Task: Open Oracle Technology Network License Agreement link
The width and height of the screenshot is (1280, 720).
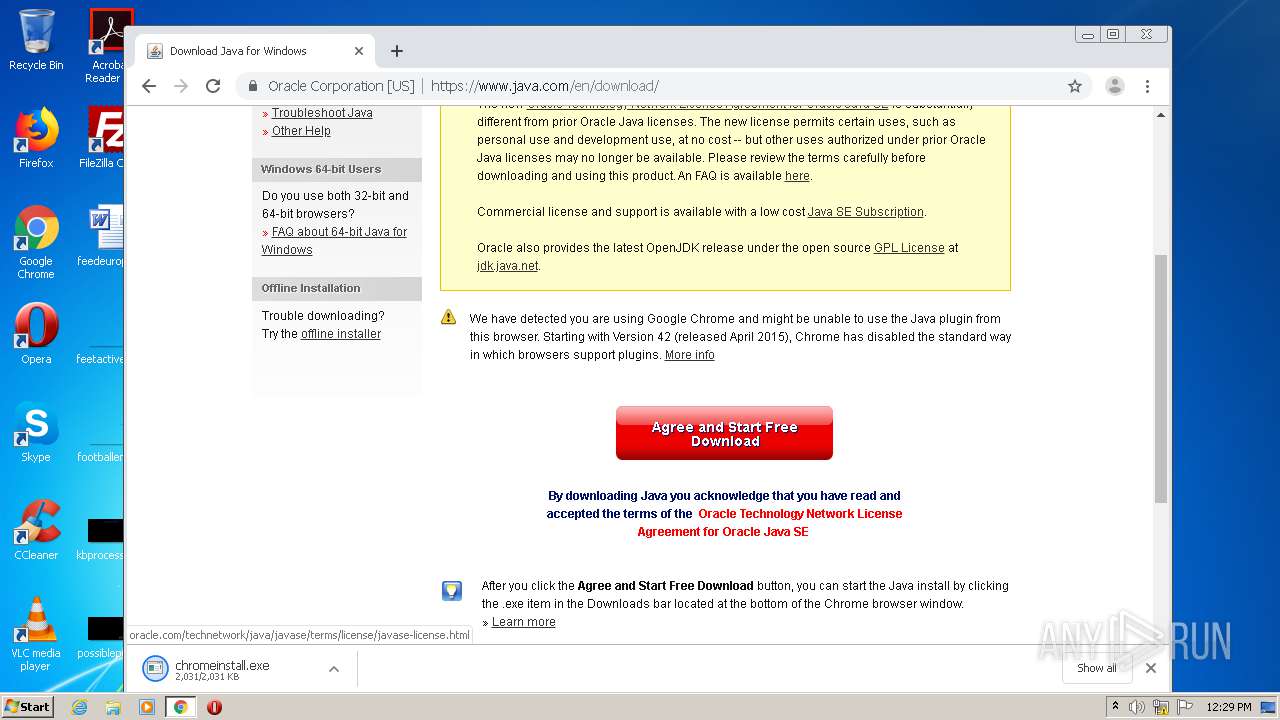Action: tap(770, 523)
